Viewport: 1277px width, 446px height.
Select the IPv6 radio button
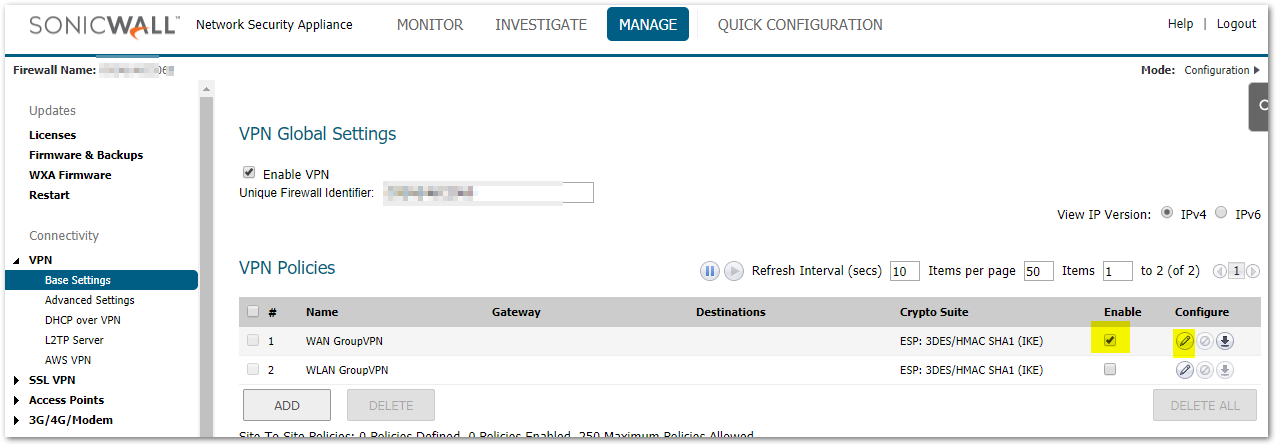click(x=1221, y=213)
